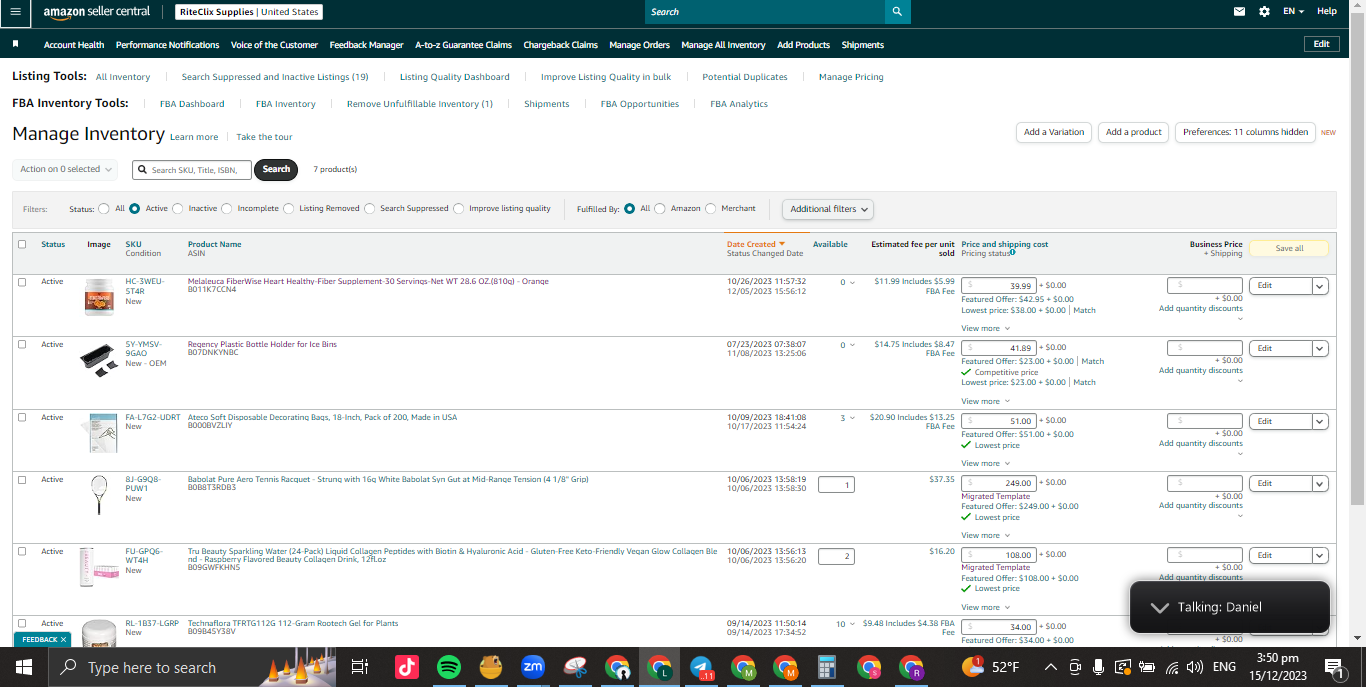Click the 249.00 price field for Babolat
Viewport: 1366px width, 687px height.
click(x=998, y=483)
